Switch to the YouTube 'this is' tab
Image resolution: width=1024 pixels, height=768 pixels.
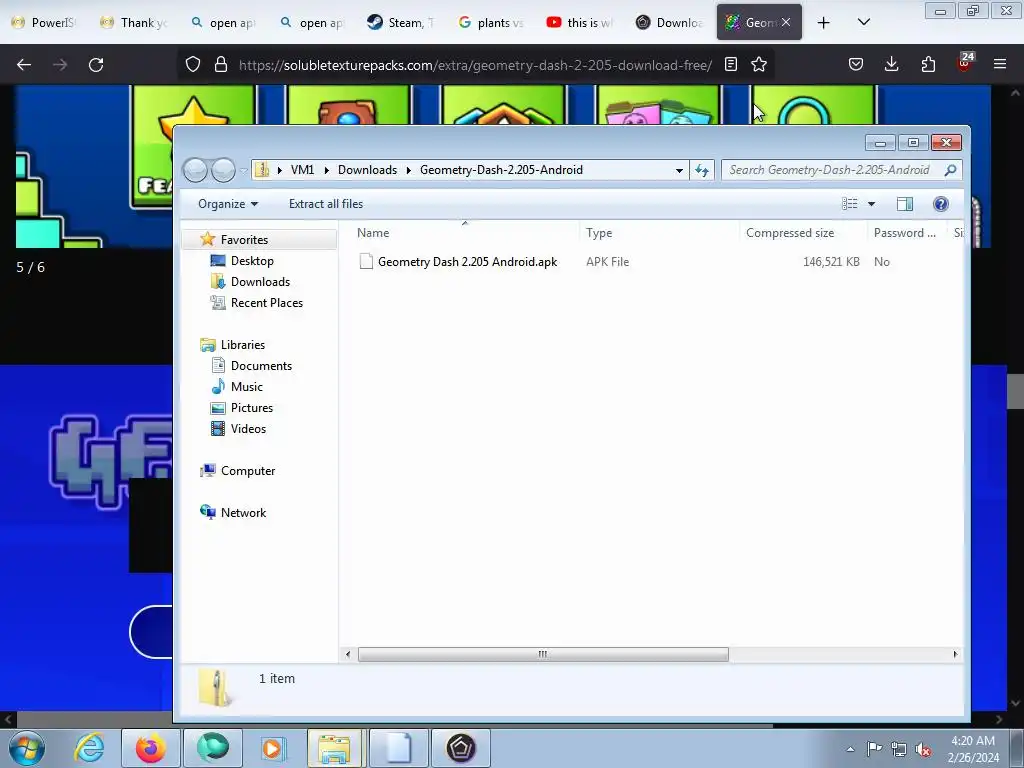click(x=580, y=22)
